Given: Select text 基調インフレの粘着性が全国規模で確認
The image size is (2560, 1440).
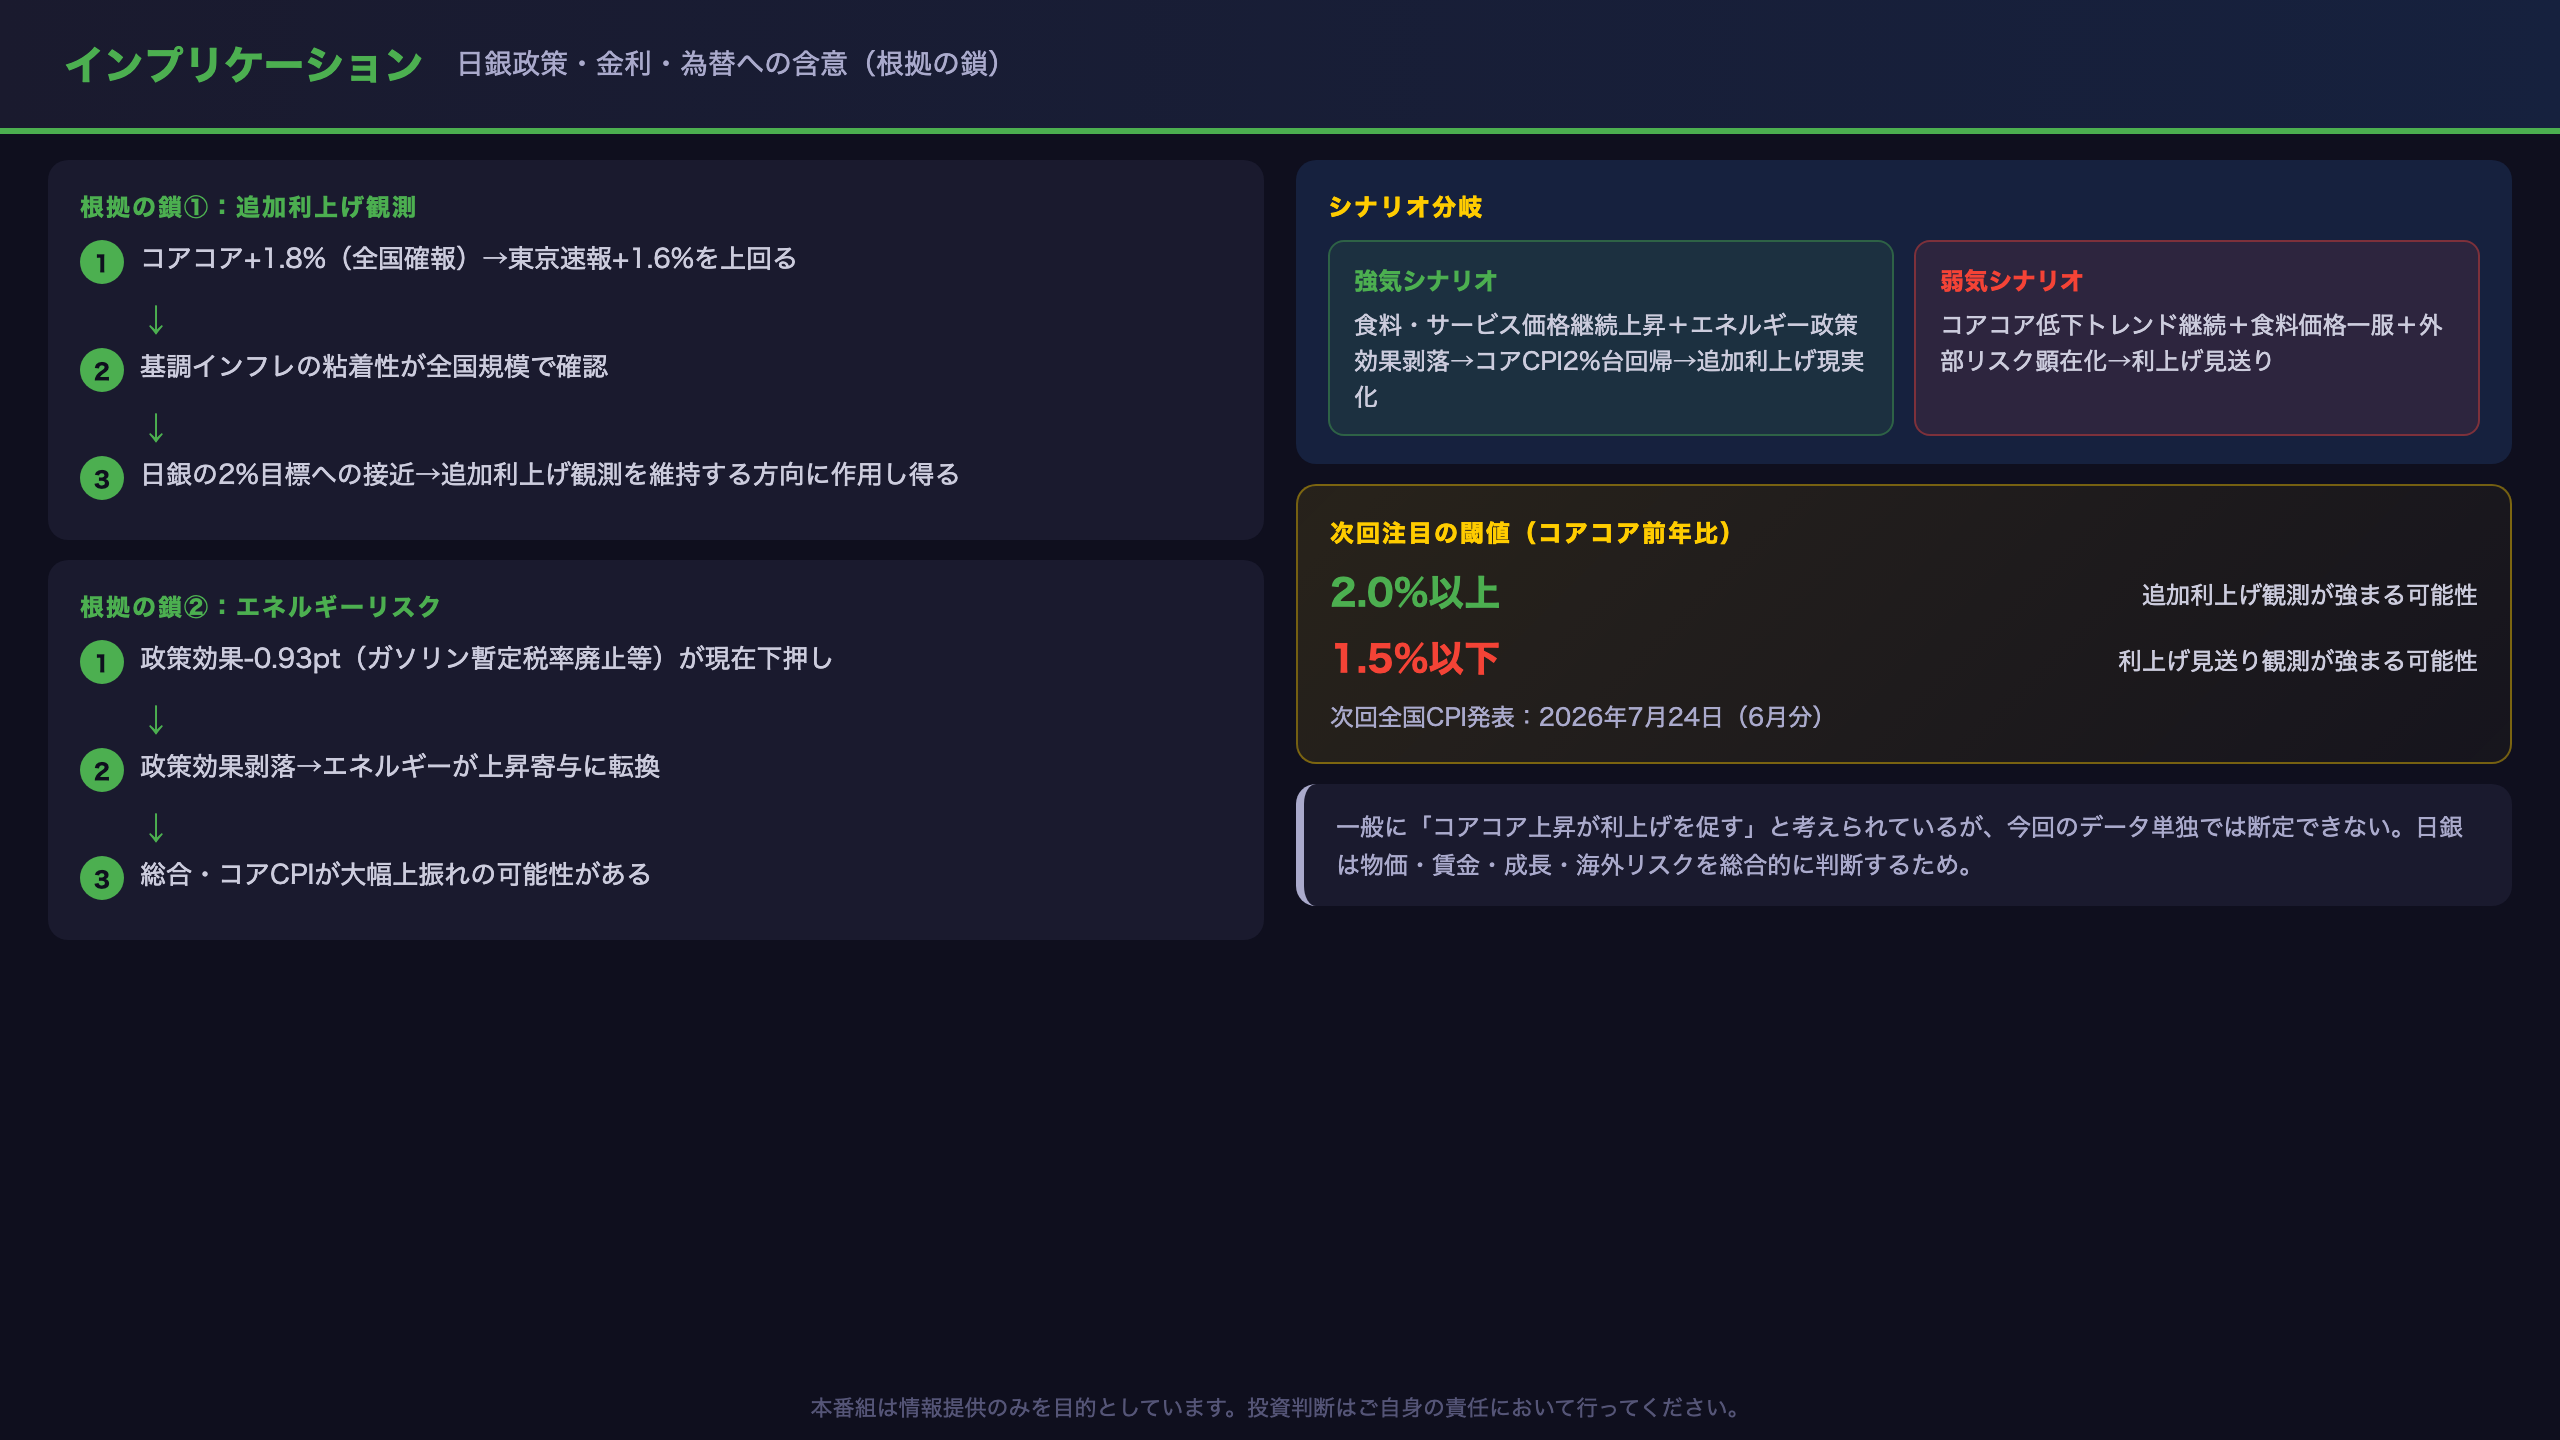Looking at the screenshot, I should tap(374, 367).
